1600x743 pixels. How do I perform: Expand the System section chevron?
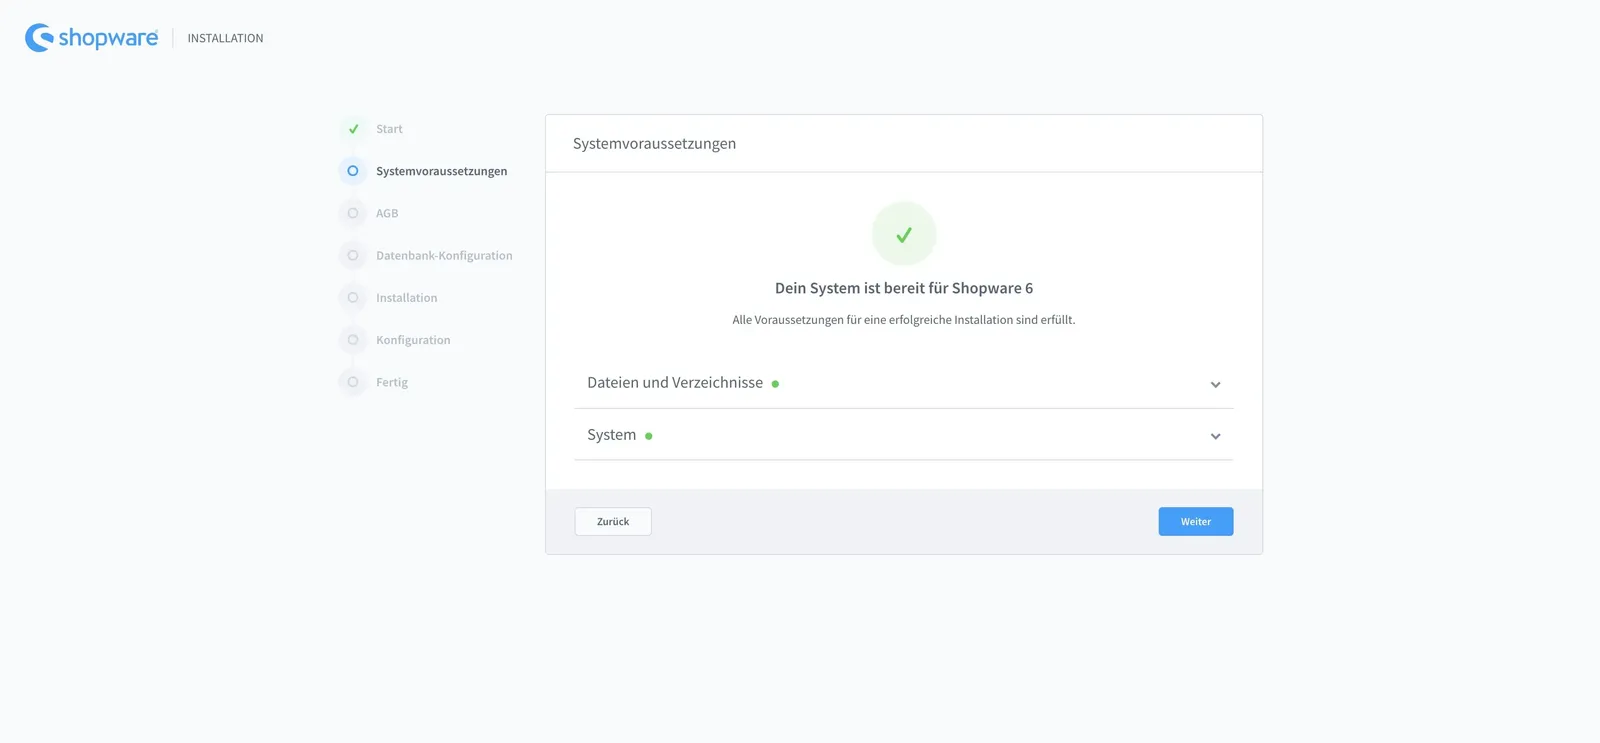coord(1215,436)
